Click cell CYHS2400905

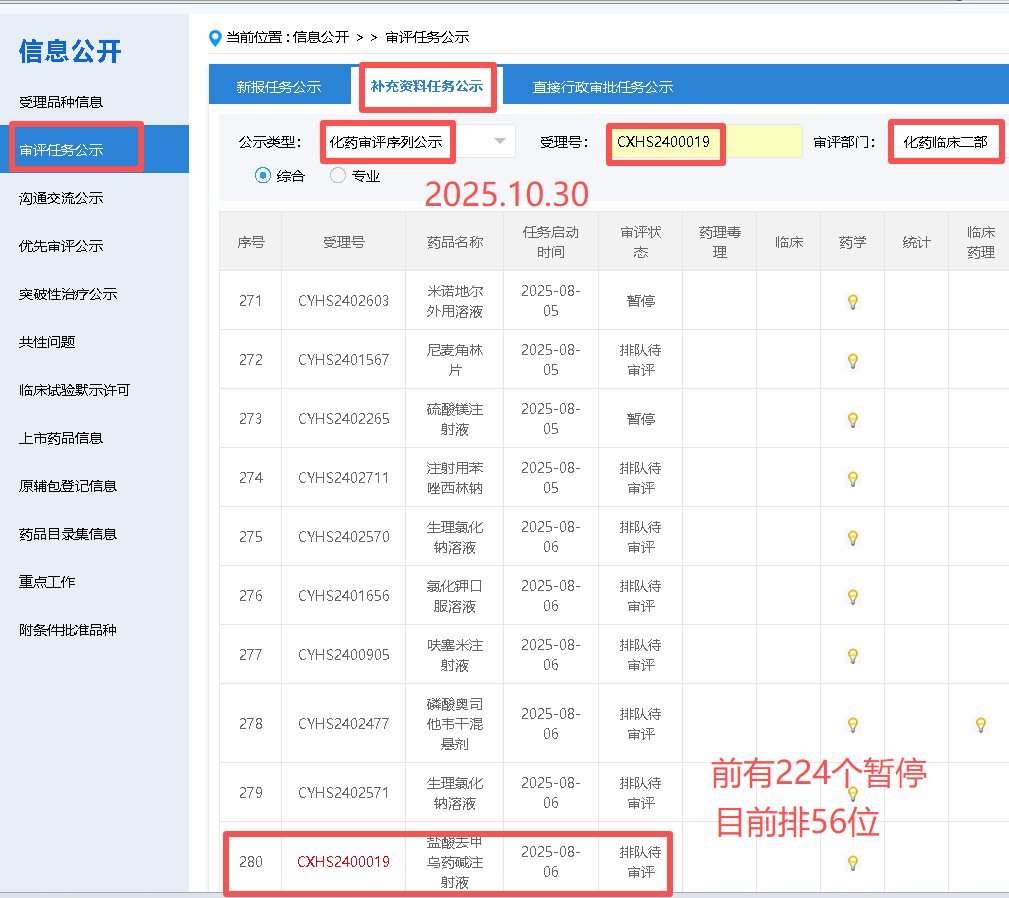tap(344, 655)
